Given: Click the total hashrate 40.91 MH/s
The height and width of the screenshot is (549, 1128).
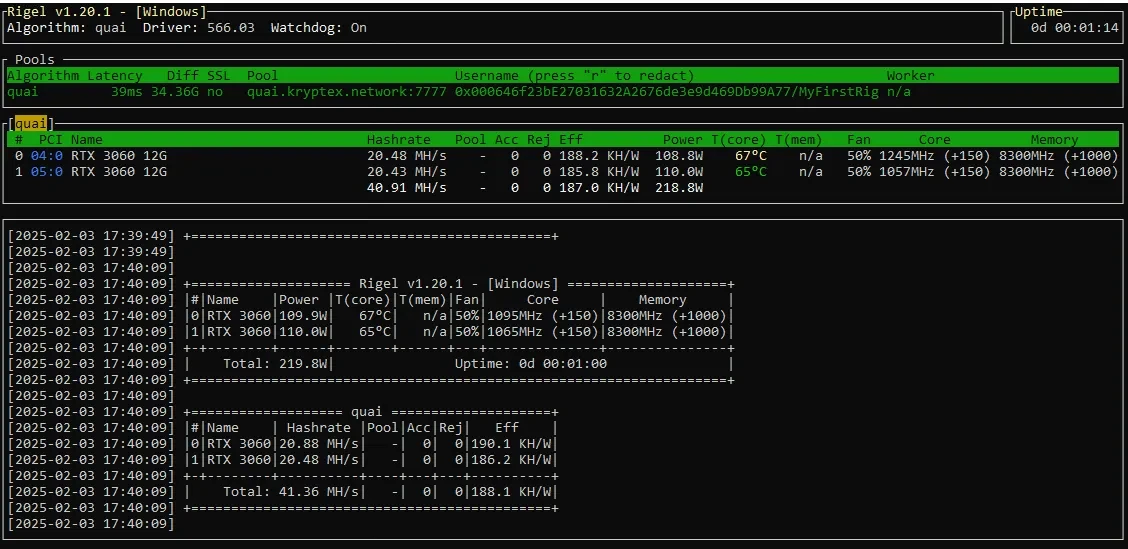Looking at the screenshot, I should pos(406,187).
